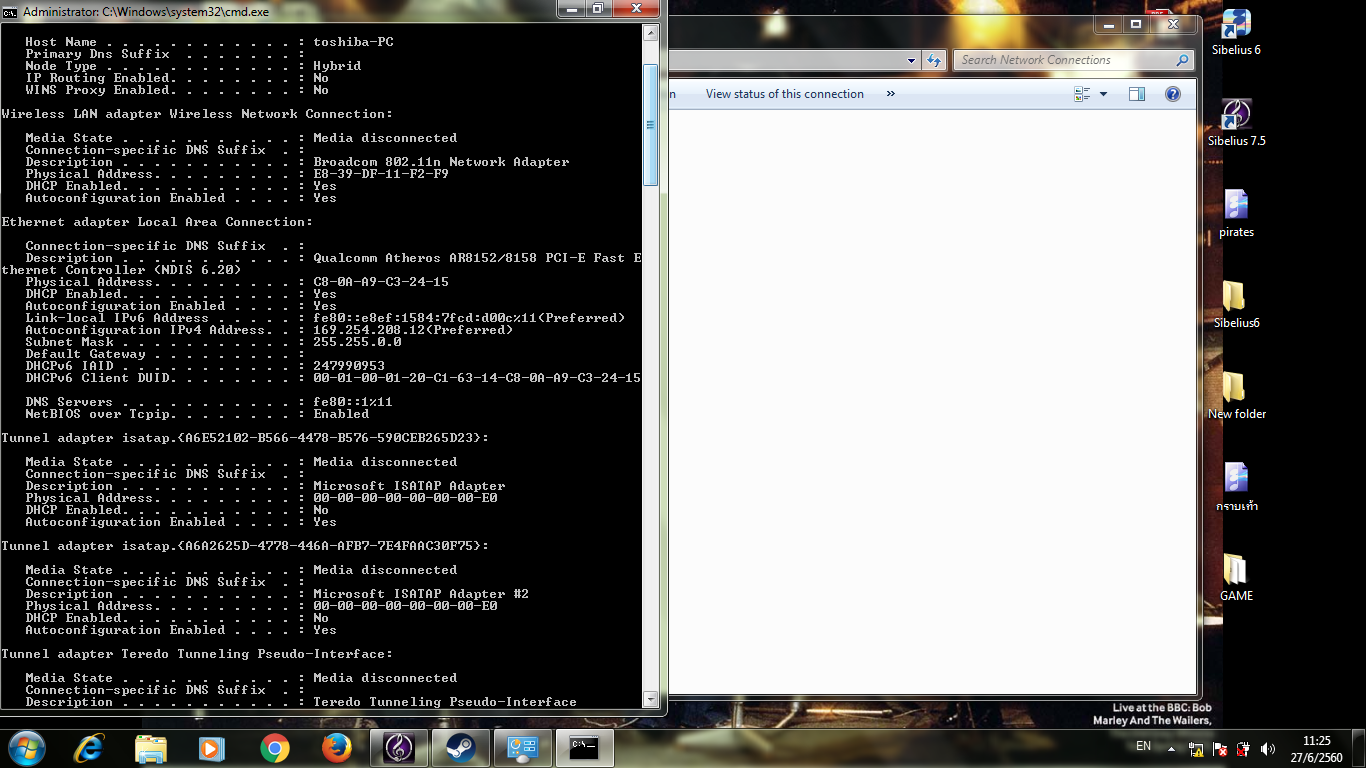Show the preview pane in Network Connections
Viewport: 1366px width, 768px height.
pos(1136,94)
